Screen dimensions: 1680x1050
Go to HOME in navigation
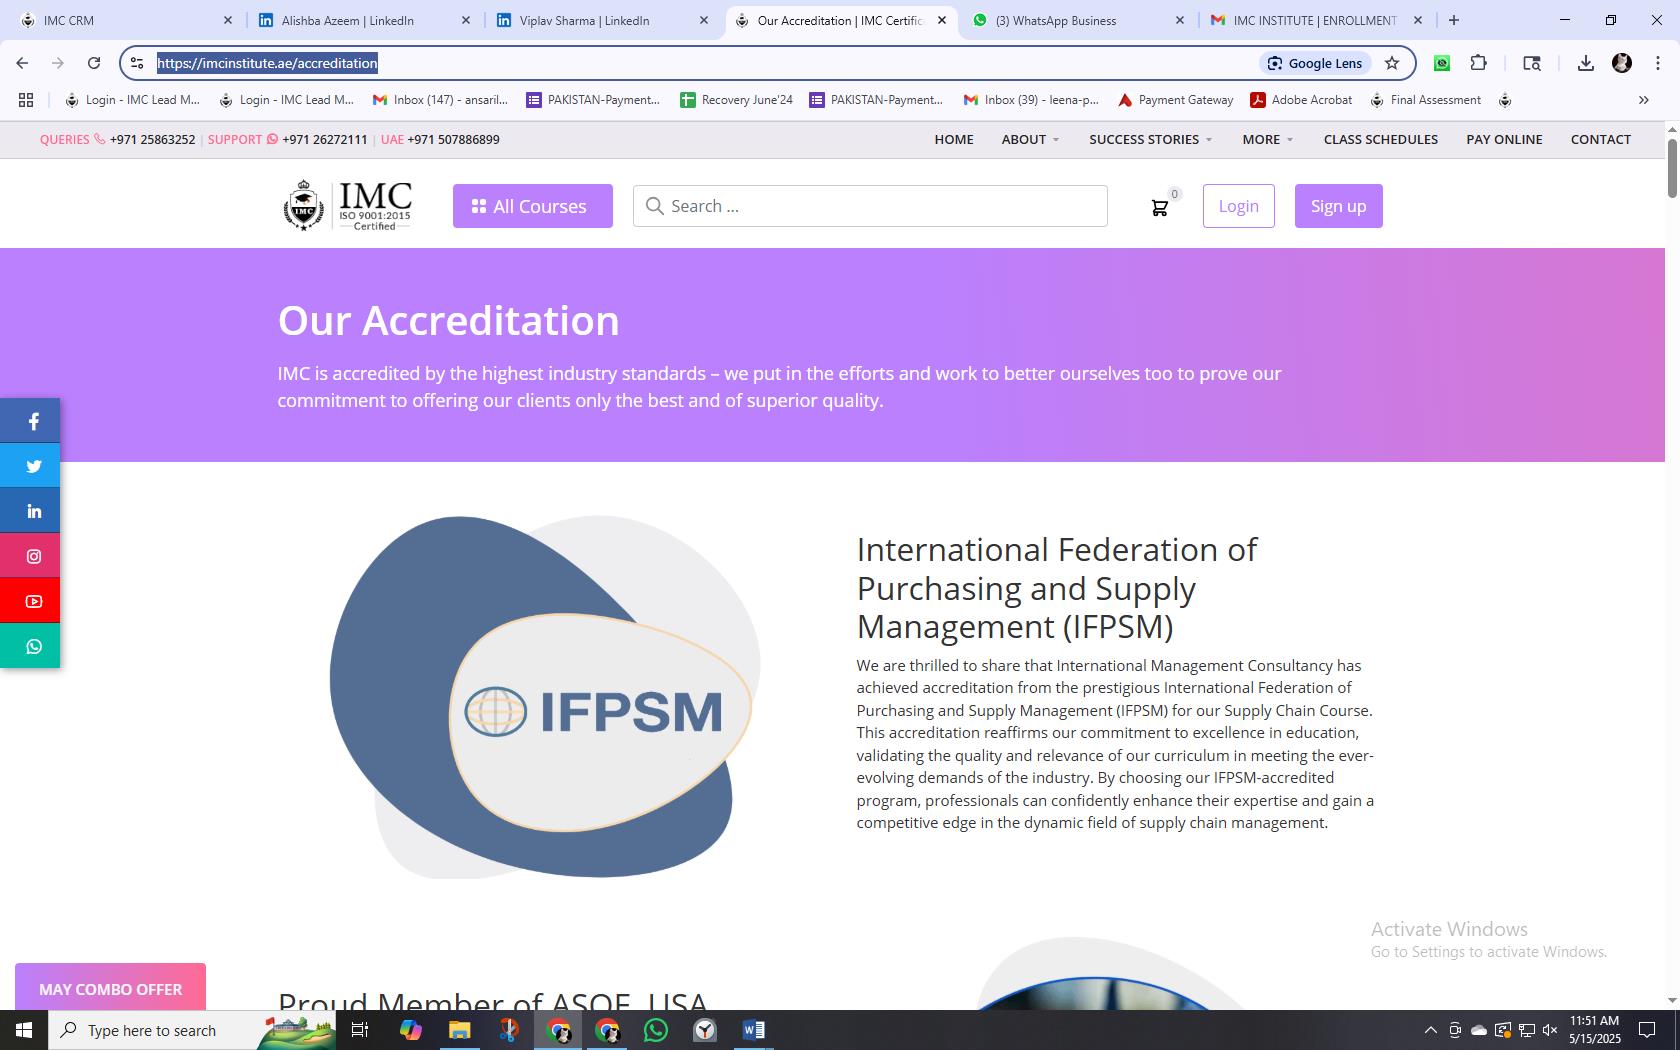[x=954, y=139]
